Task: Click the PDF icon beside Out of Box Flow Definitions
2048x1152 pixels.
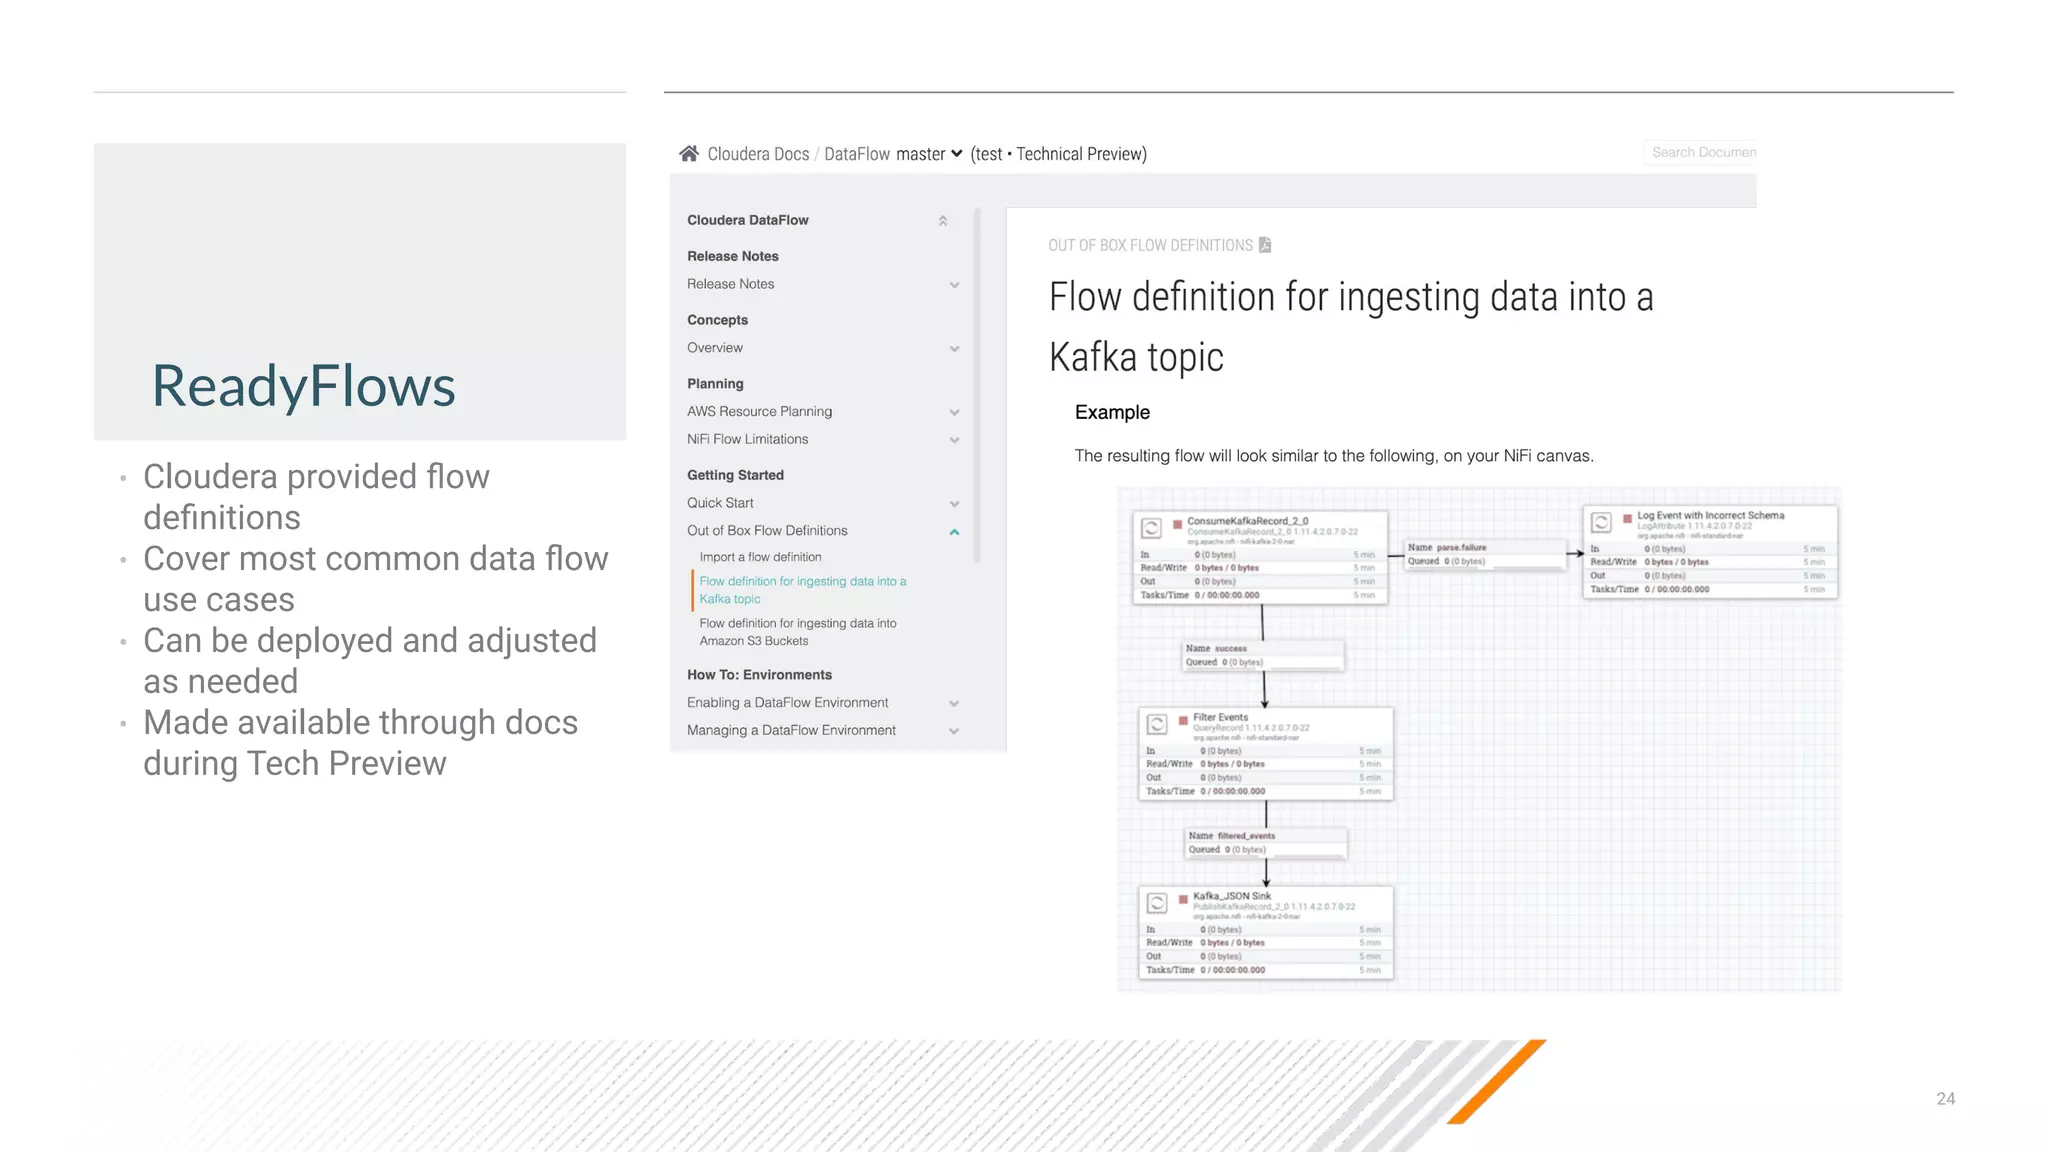Action: pyautogui.click(x=1265, y=245)
